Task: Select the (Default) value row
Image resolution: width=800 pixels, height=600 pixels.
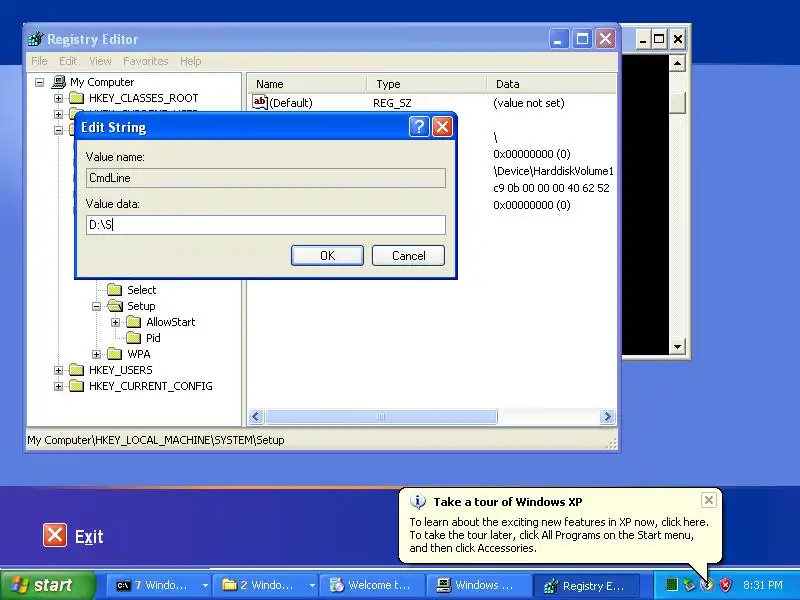Action: (x=432, y=103)
